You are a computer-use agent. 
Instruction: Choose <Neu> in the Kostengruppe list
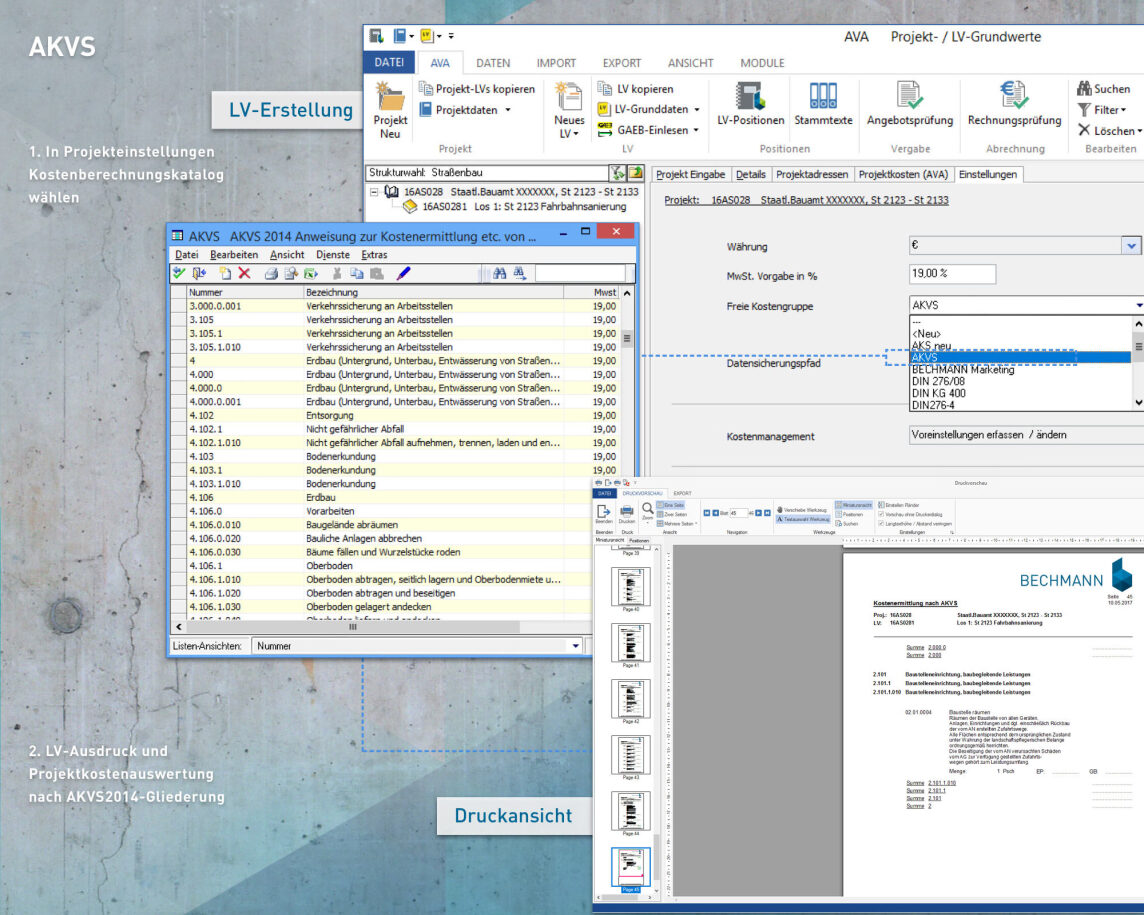click(x=926, y=334)
